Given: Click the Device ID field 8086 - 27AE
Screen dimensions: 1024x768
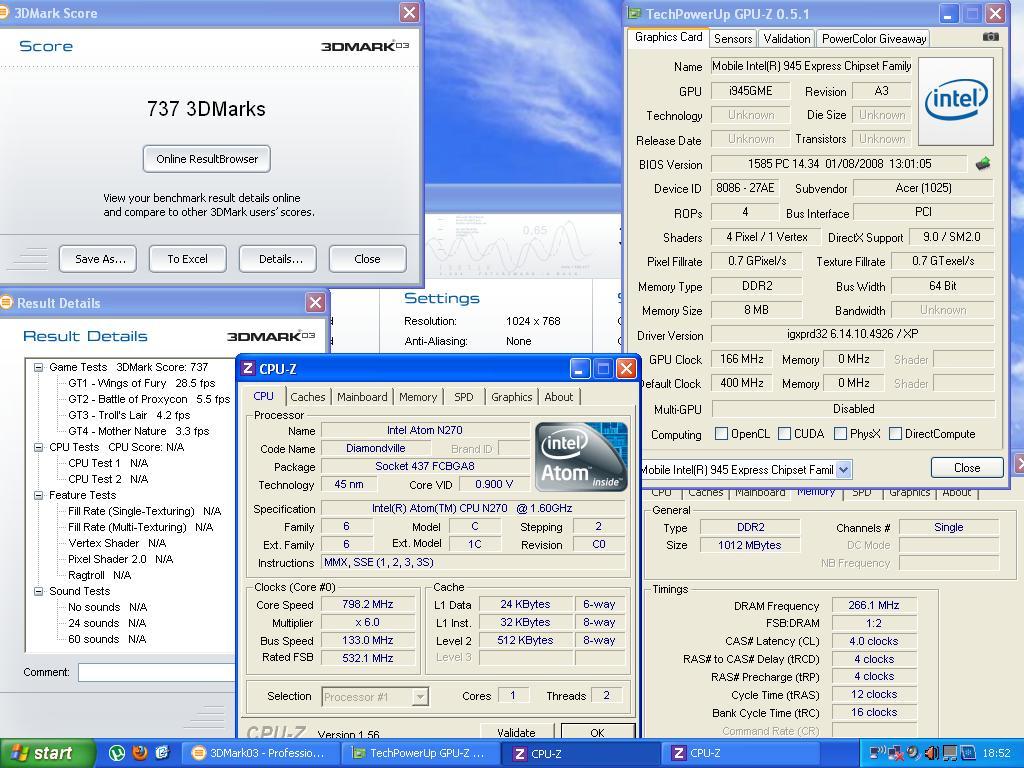Looking at the screenshot, I should click(x=745, y=188).
